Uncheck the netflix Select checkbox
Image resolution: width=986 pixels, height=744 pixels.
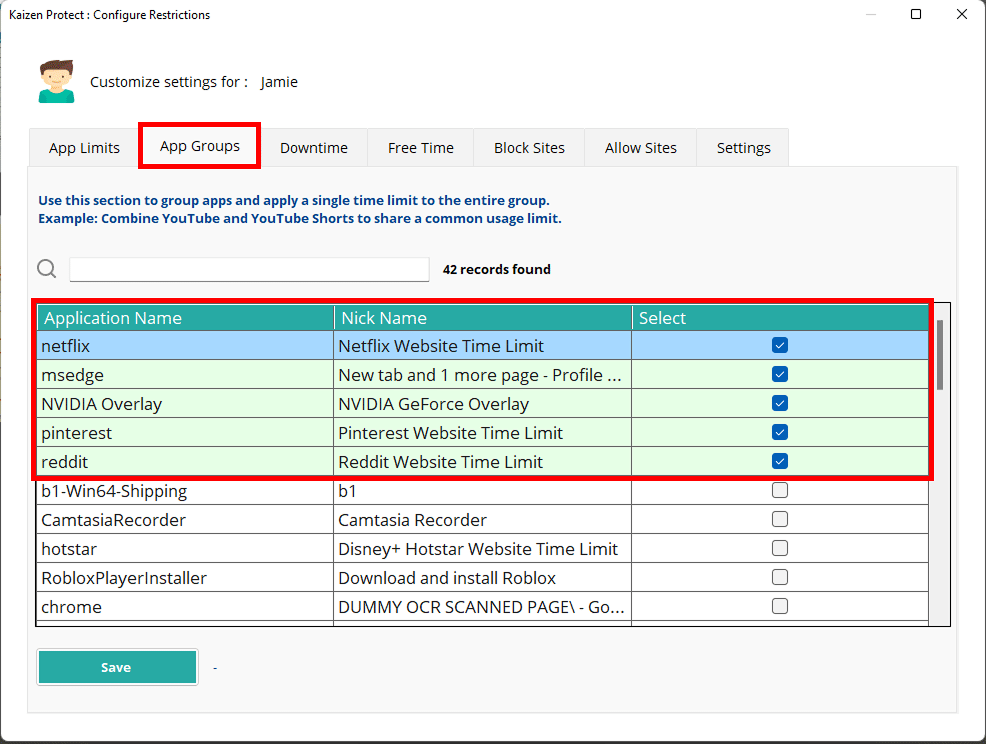[780, 346]
